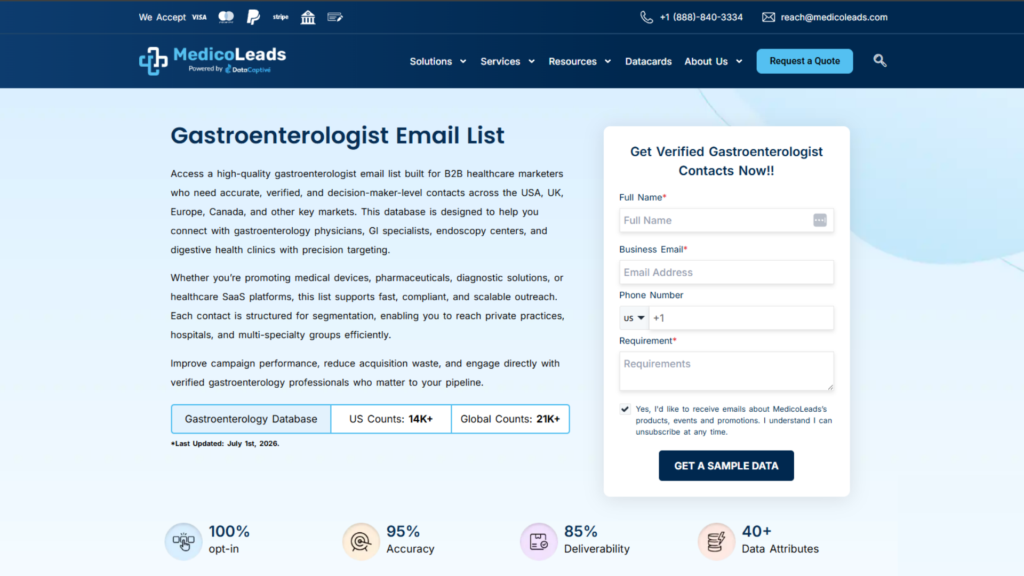Viewport: 1024px width, 576px height.
Task: Open the Services dropdown menu
Action: [x=507, y=61]
